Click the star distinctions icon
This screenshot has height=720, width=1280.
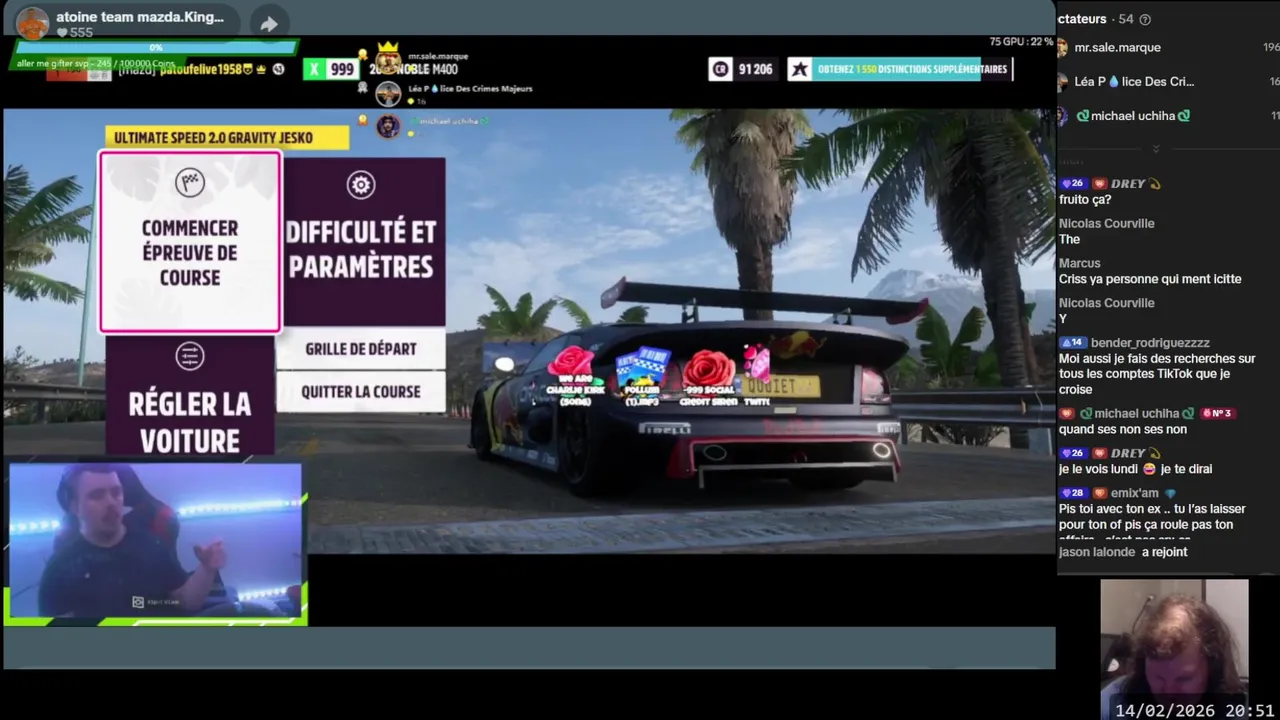pyautogui.click(x=799, y=69)
